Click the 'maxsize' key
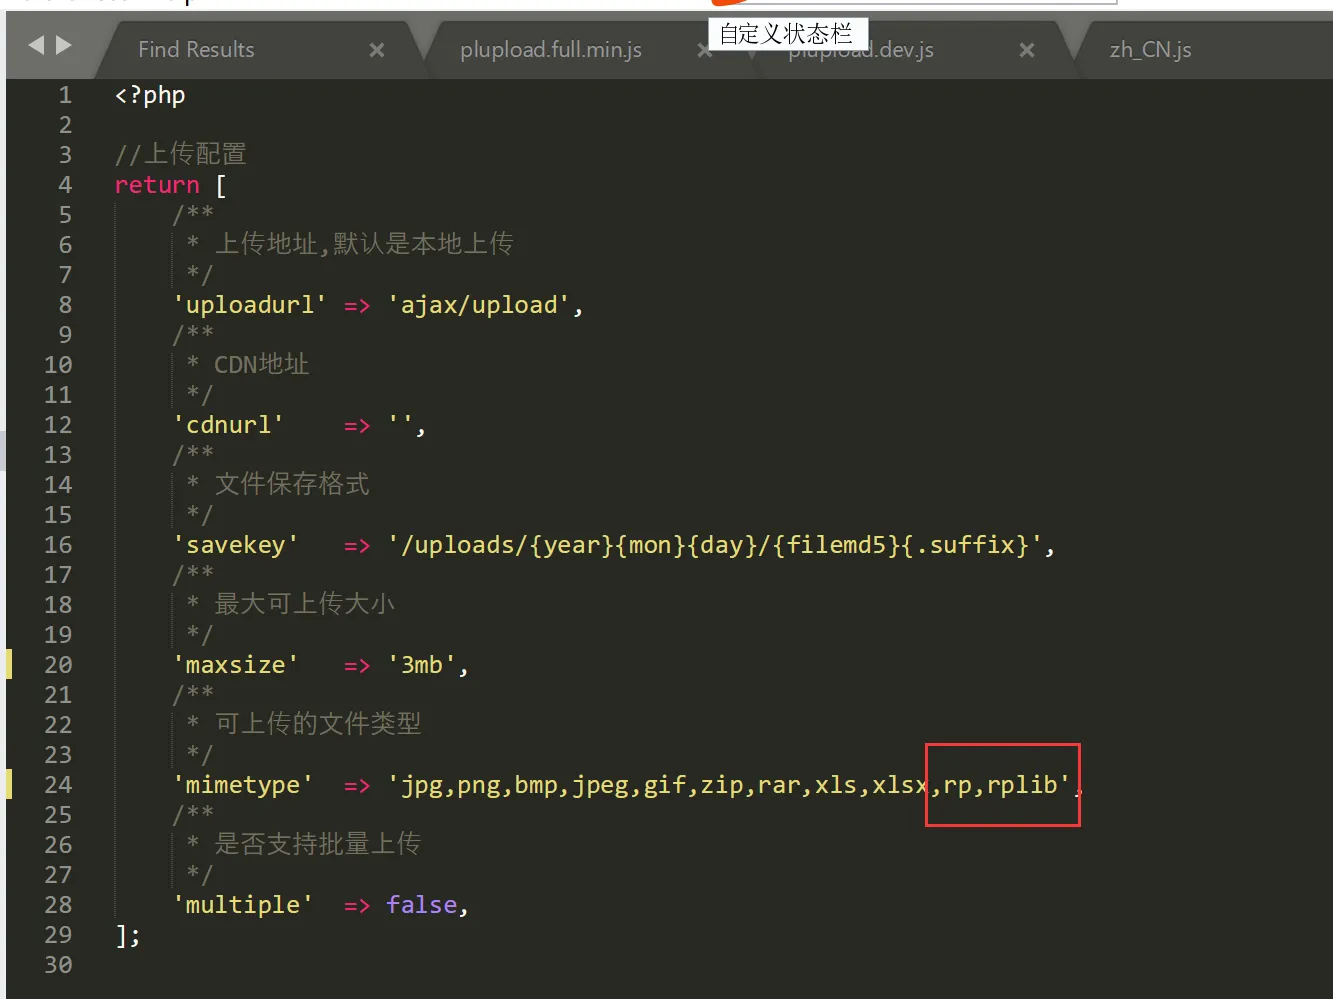This screenshot has height=999, width=1333. 236,665
